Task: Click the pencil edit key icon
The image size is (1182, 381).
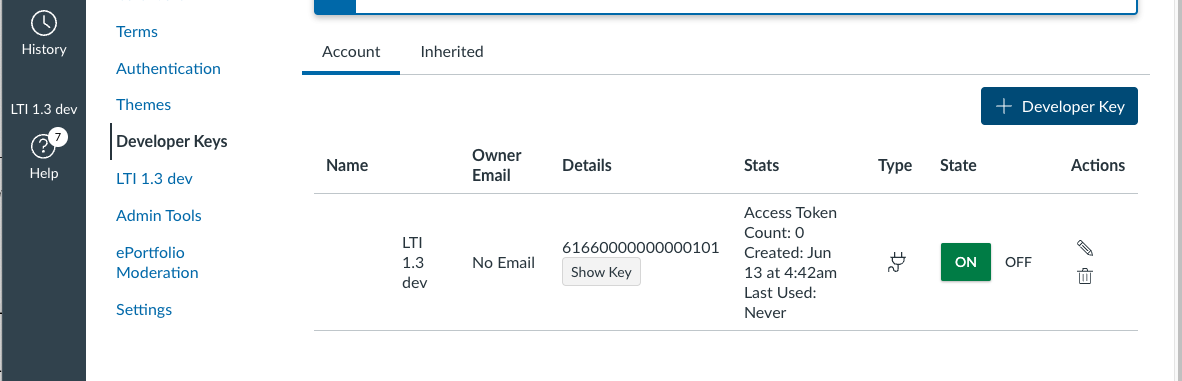Action: click(x=1084, y=248)
